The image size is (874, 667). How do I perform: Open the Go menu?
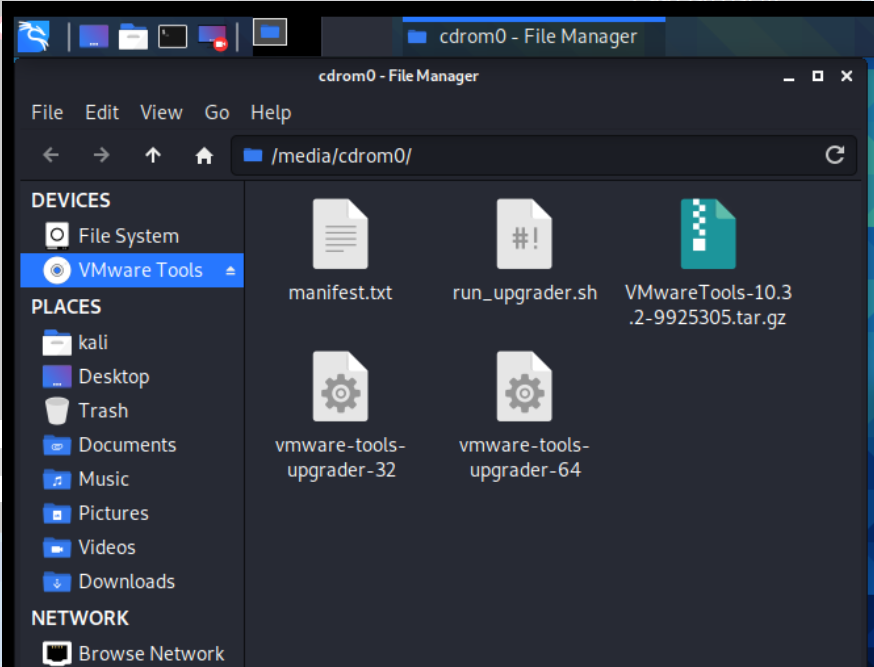tap(217, 113)
